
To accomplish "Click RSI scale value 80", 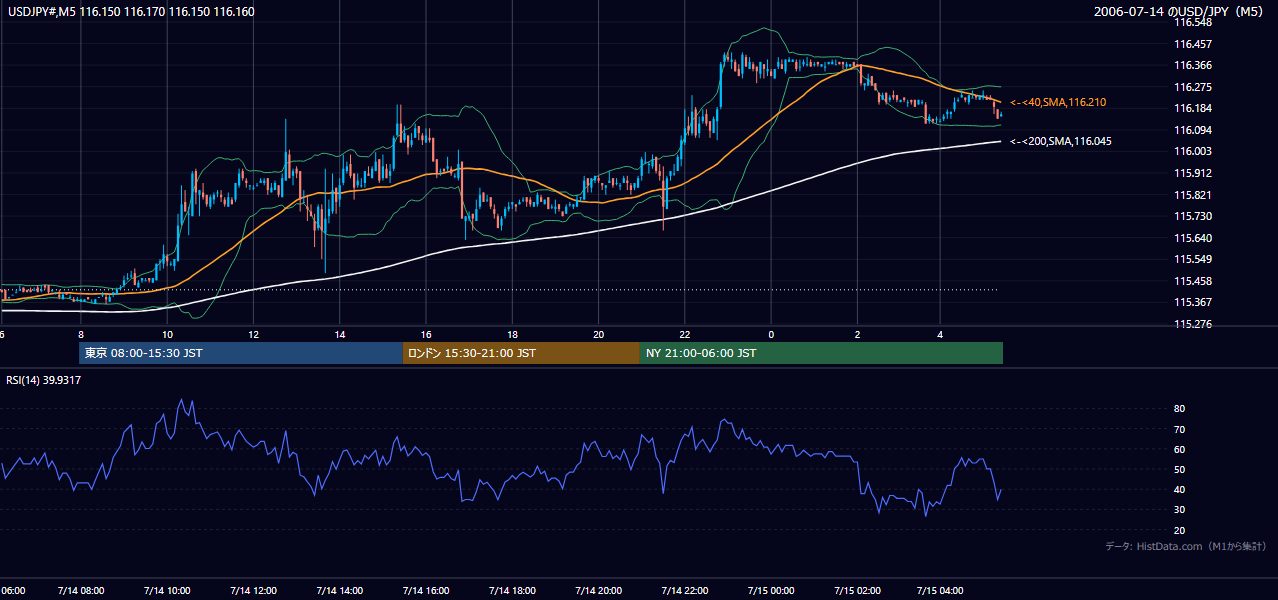I will tap(1180, 409).
